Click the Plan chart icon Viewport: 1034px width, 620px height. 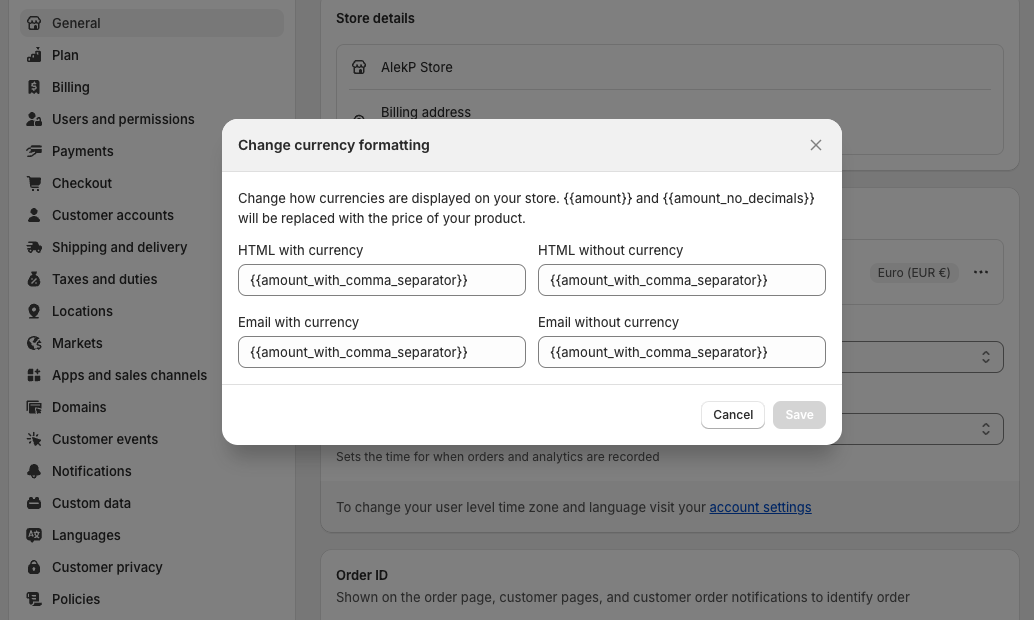pos(34,55)
